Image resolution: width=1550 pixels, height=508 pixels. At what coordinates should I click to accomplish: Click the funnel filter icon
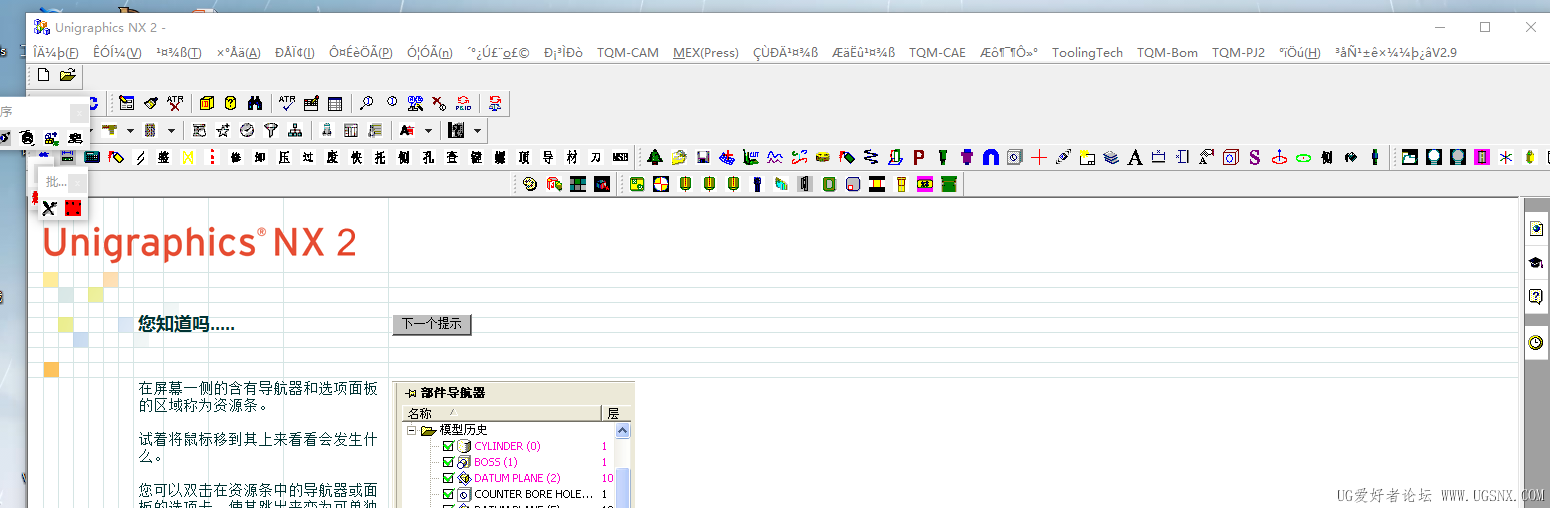(271, 130)
